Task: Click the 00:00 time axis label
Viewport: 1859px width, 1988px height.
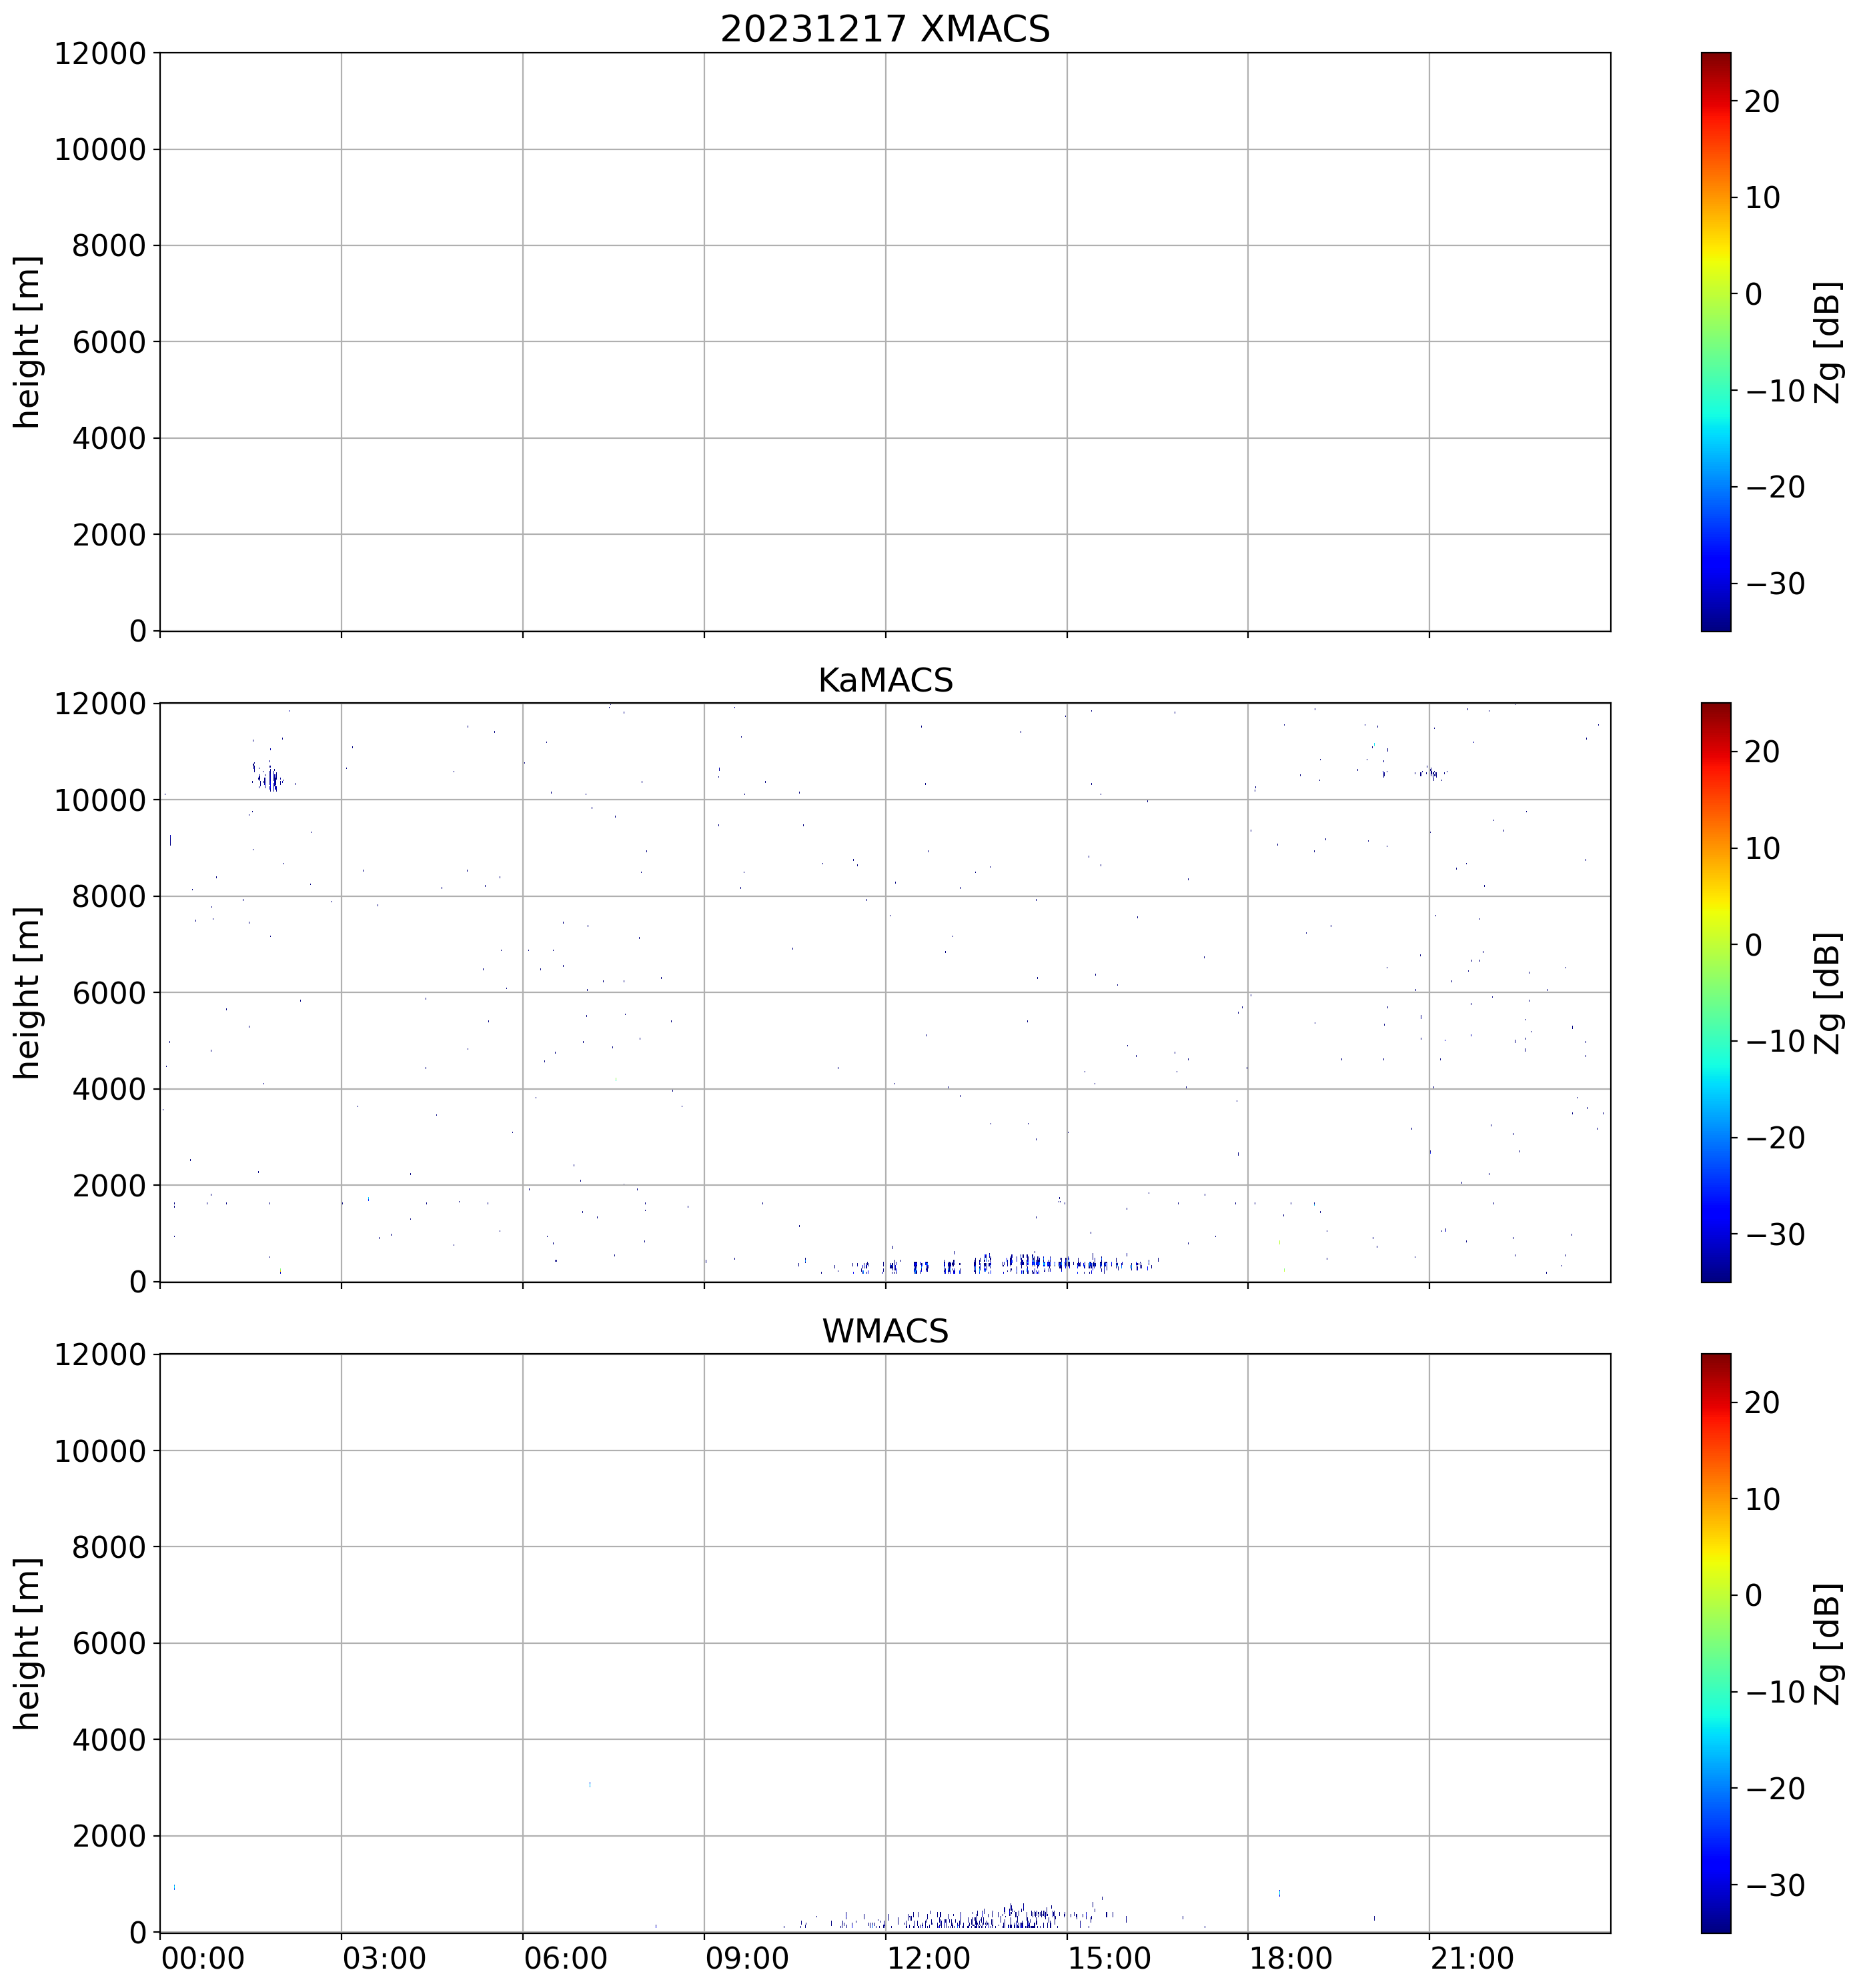Action: [203, 1958]
